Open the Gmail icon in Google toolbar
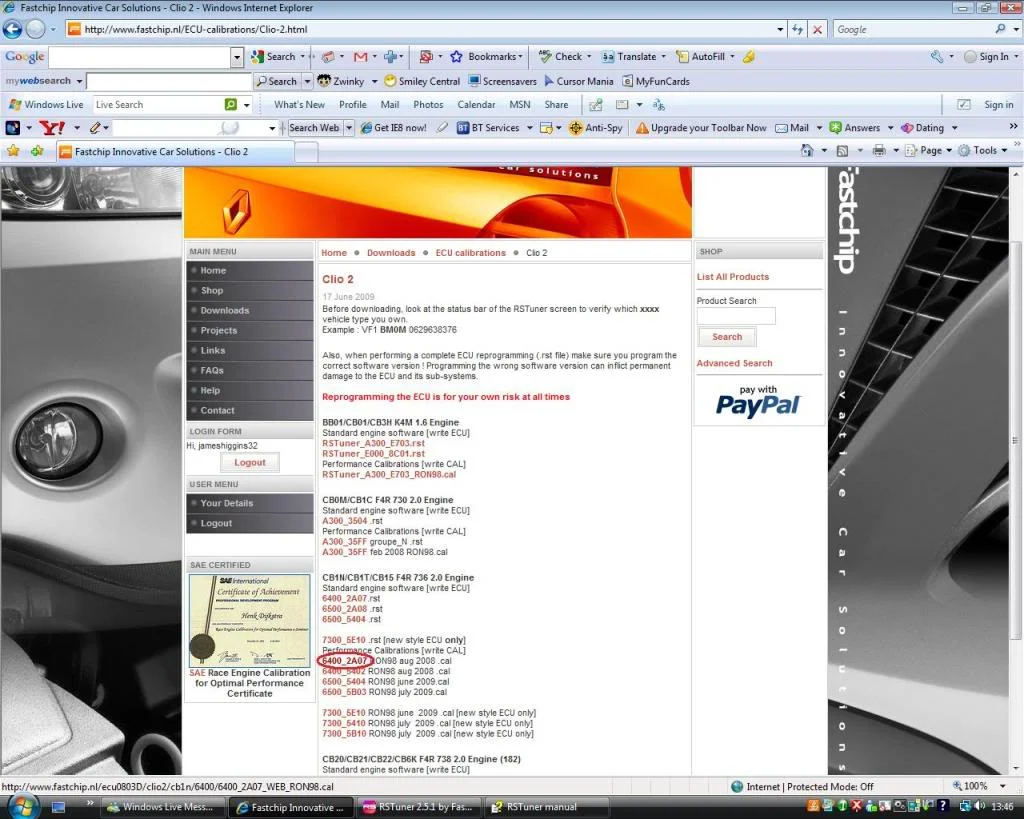 tap(360, 57)
